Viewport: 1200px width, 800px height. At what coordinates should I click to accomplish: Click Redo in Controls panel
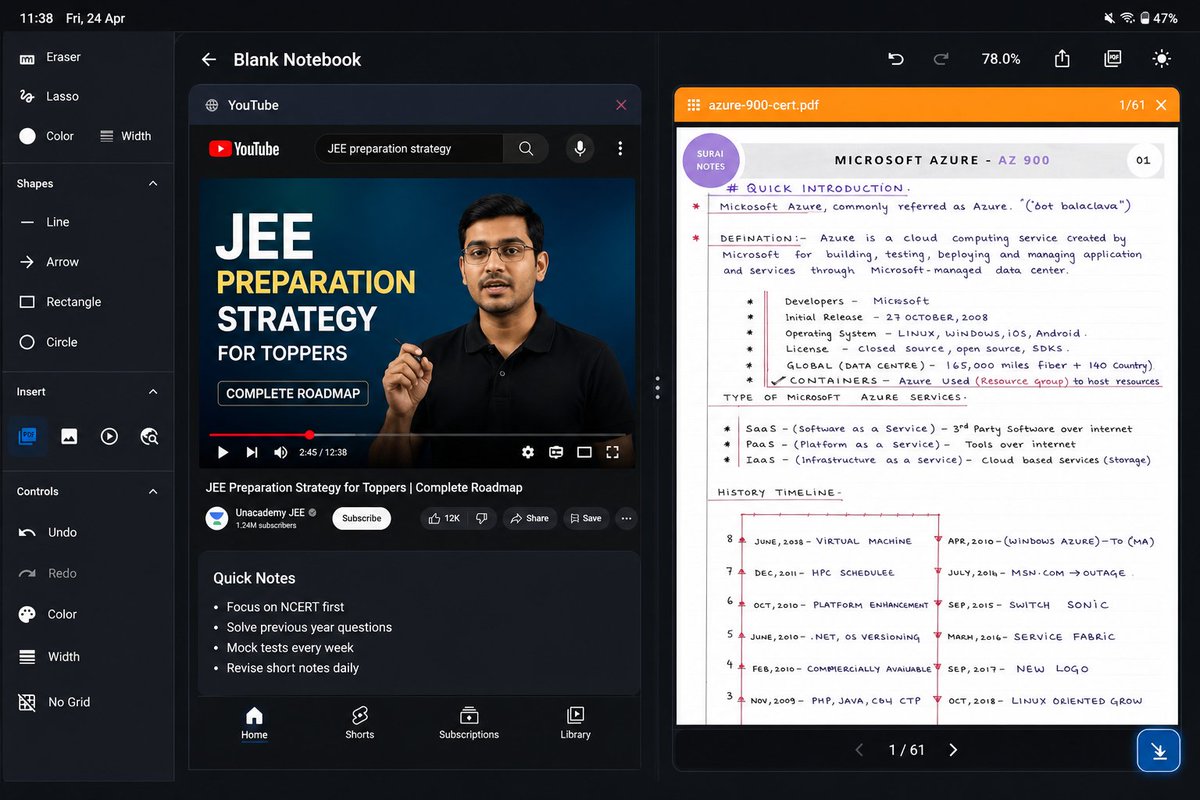pyautogui.click(x=48, y=573)
